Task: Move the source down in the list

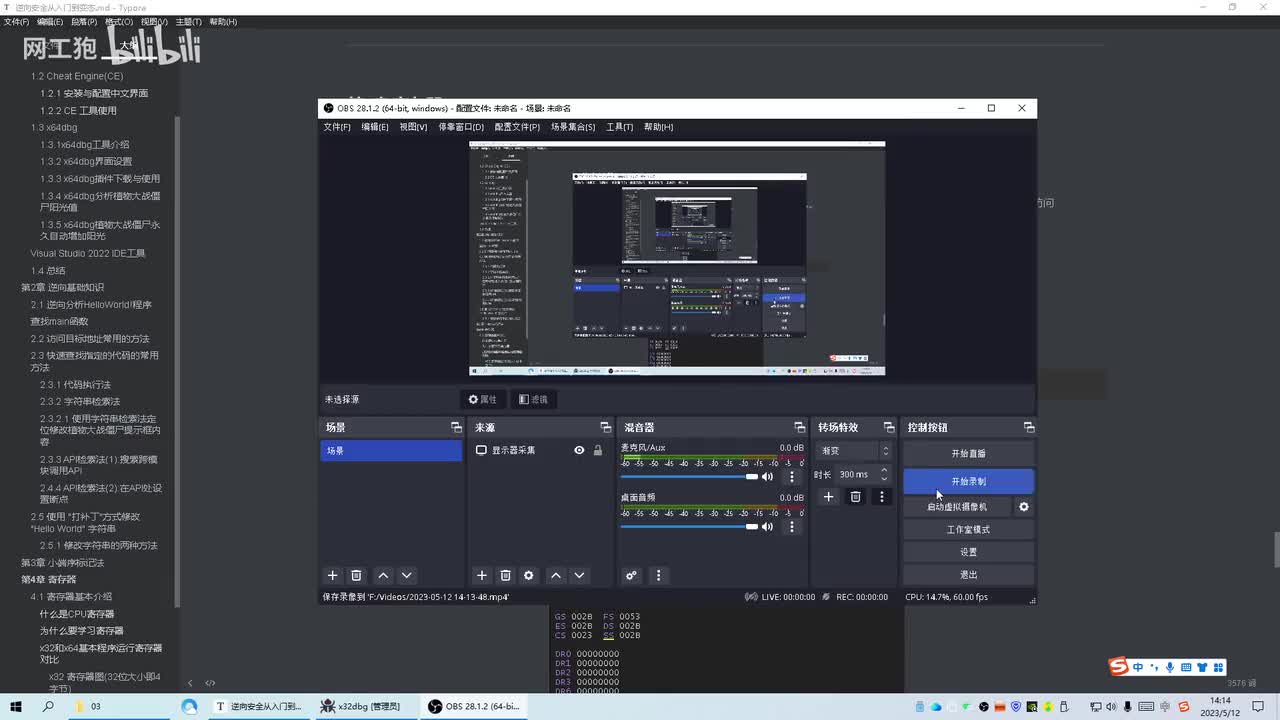Action: coord(579,575)
